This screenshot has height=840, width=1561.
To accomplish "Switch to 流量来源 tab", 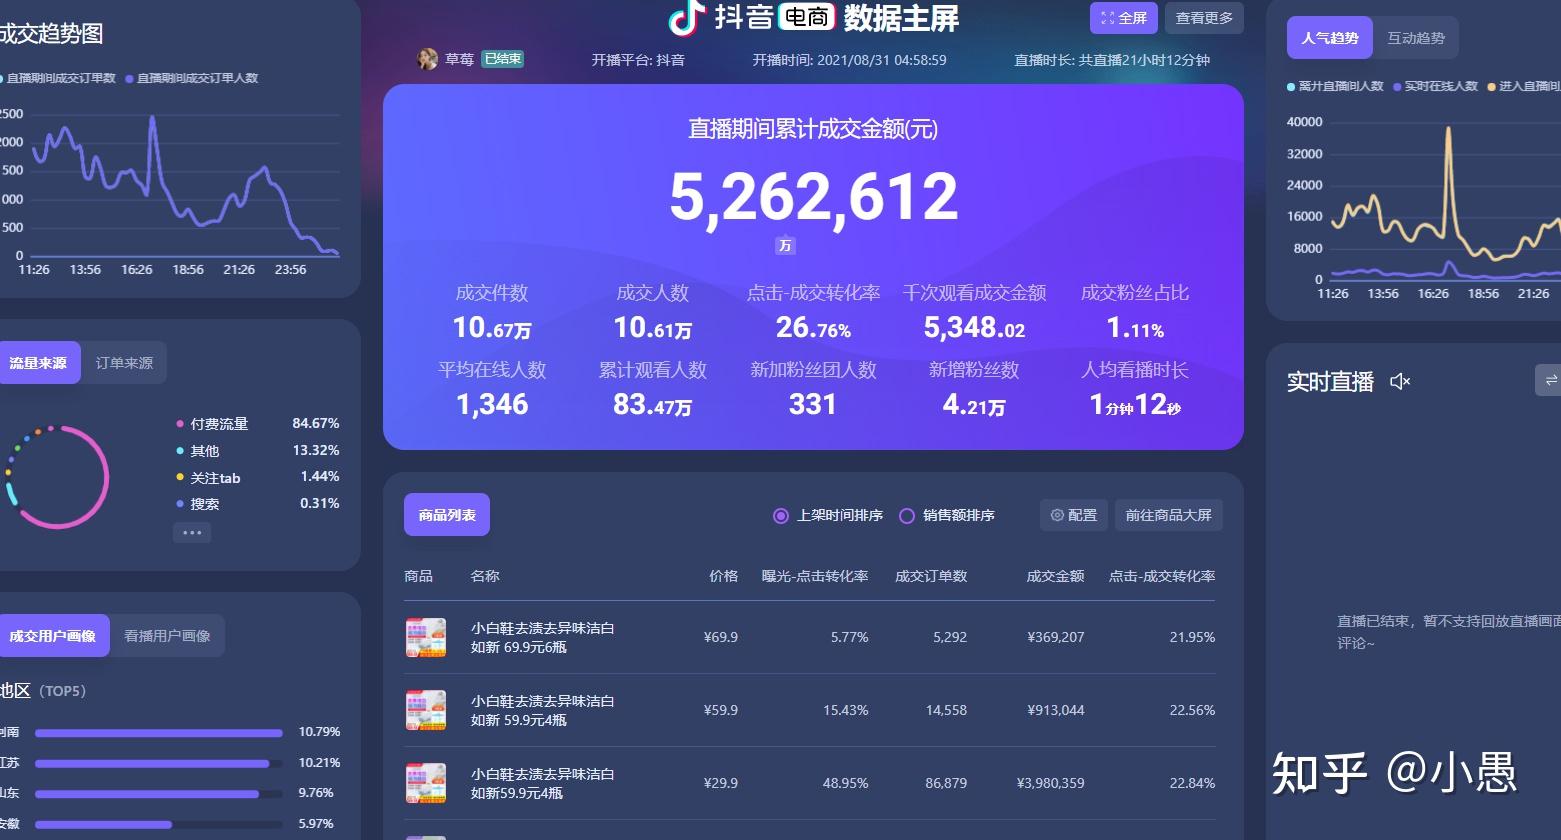I will pyautogui.click(x=38, y=363).
